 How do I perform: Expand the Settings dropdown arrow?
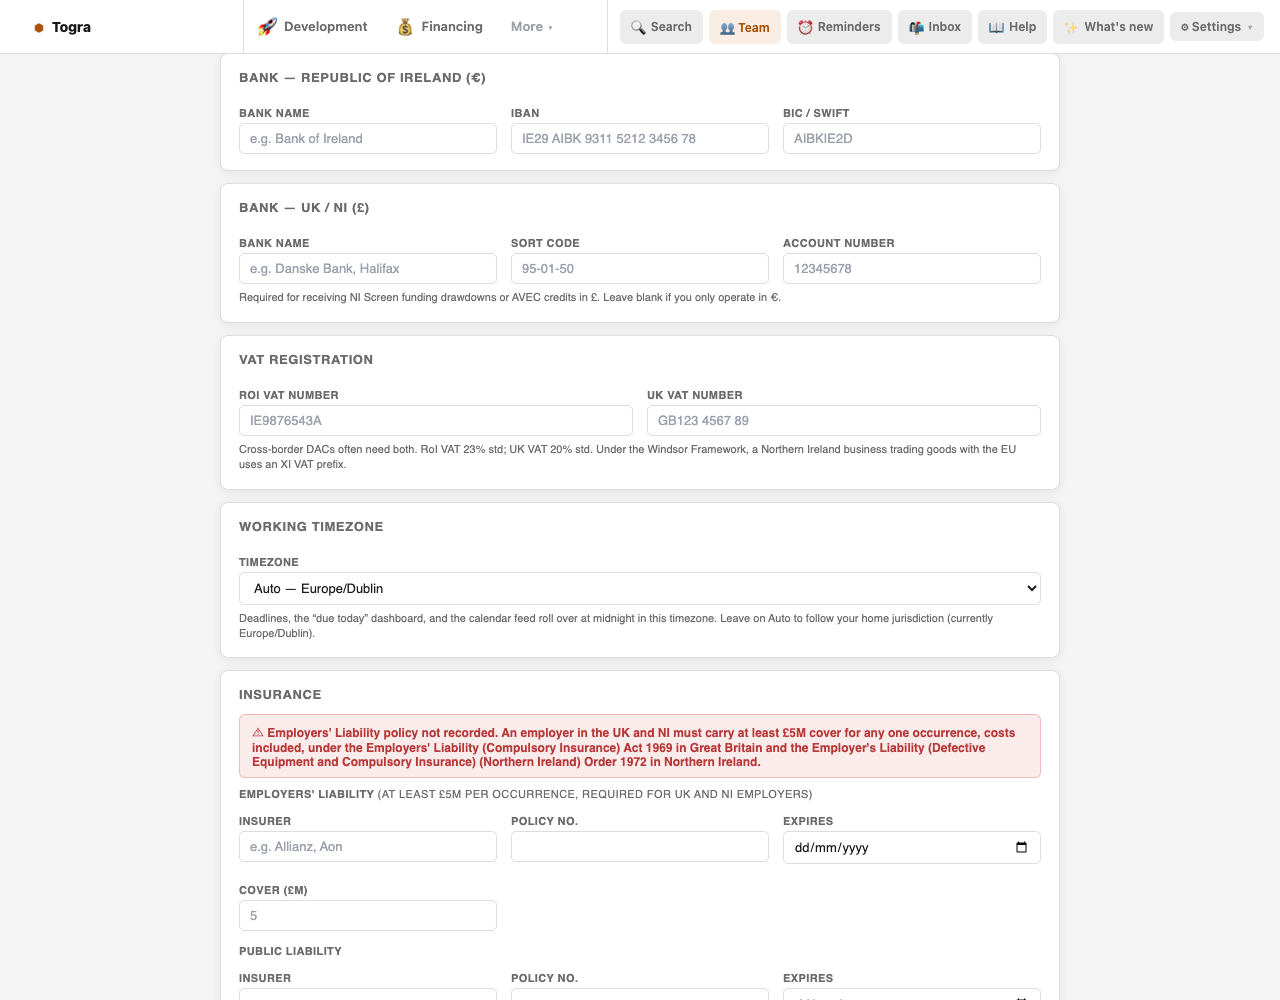(x=1250, y=27)
